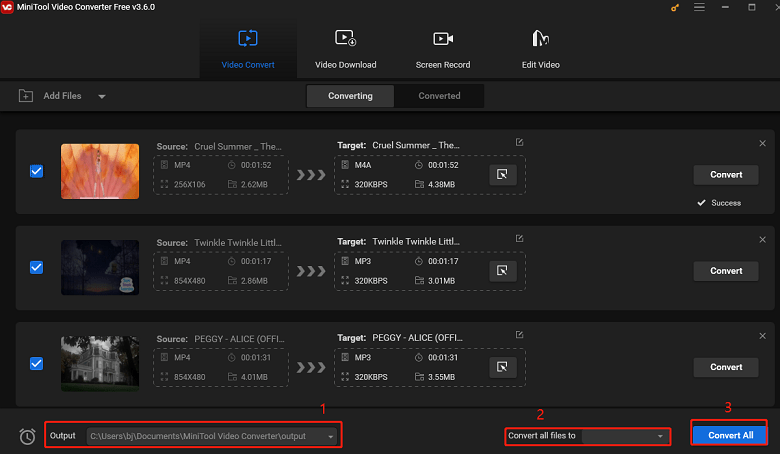This screenshot has height=454, width=780.
Task: Open the scheduled task clock icon
Action: [27, 437]
